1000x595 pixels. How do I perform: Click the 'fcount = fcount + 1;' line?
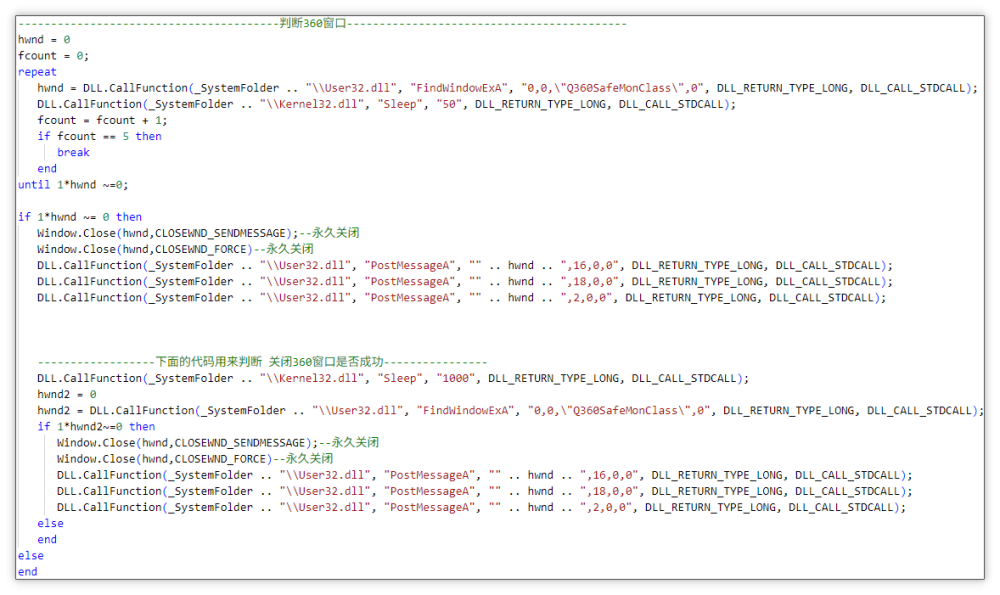(102, 120)
